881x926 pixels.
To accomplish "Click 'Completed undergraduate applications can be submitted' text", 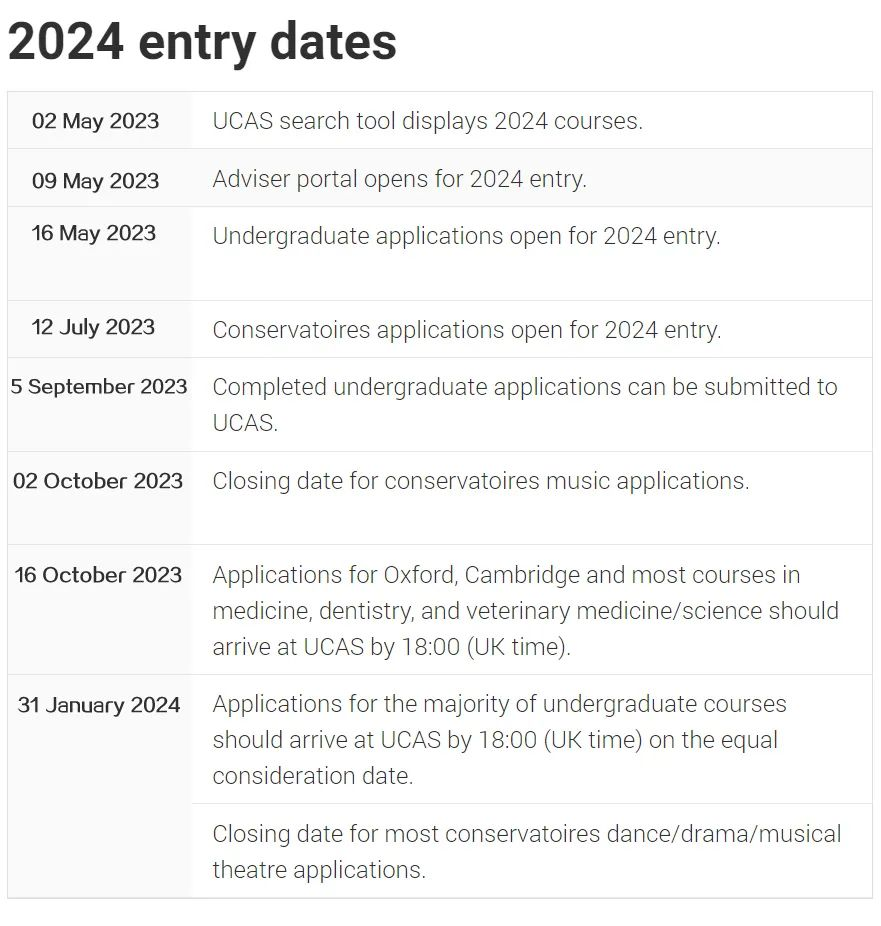I will pyautogui.click(x=524, y=387).
